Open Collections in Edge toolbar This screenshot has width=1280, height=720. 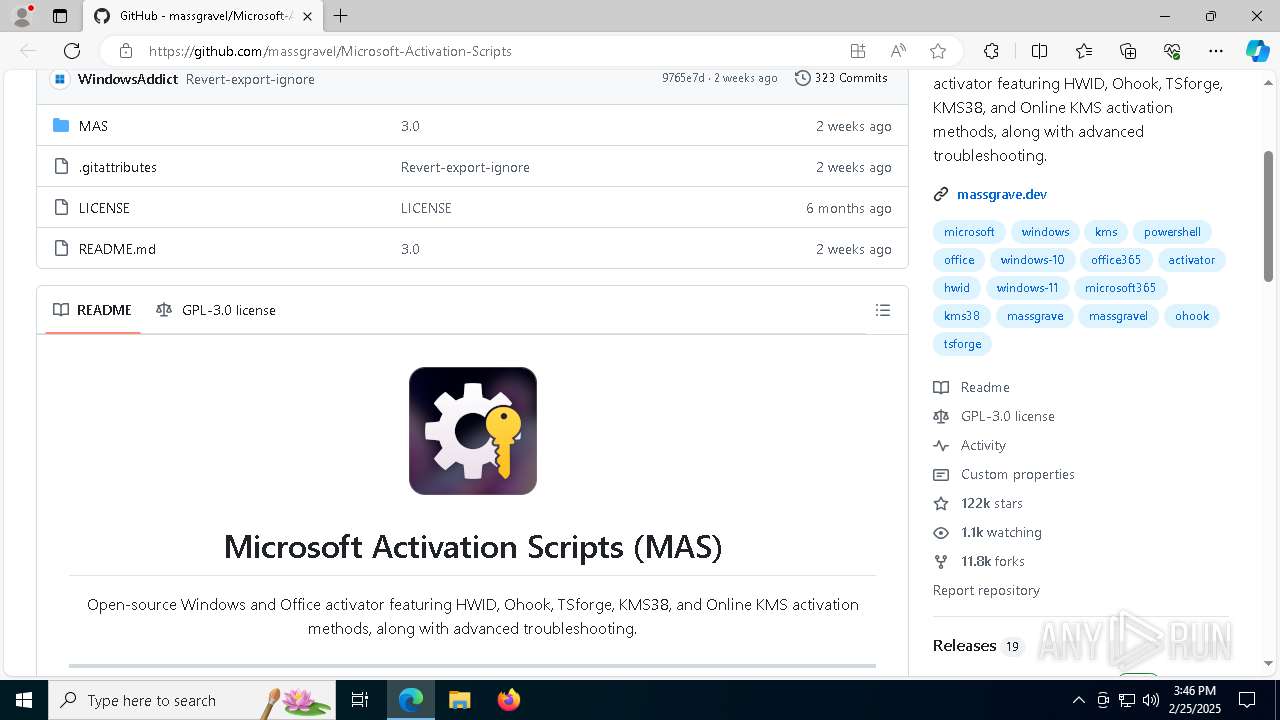(1128, 51)
